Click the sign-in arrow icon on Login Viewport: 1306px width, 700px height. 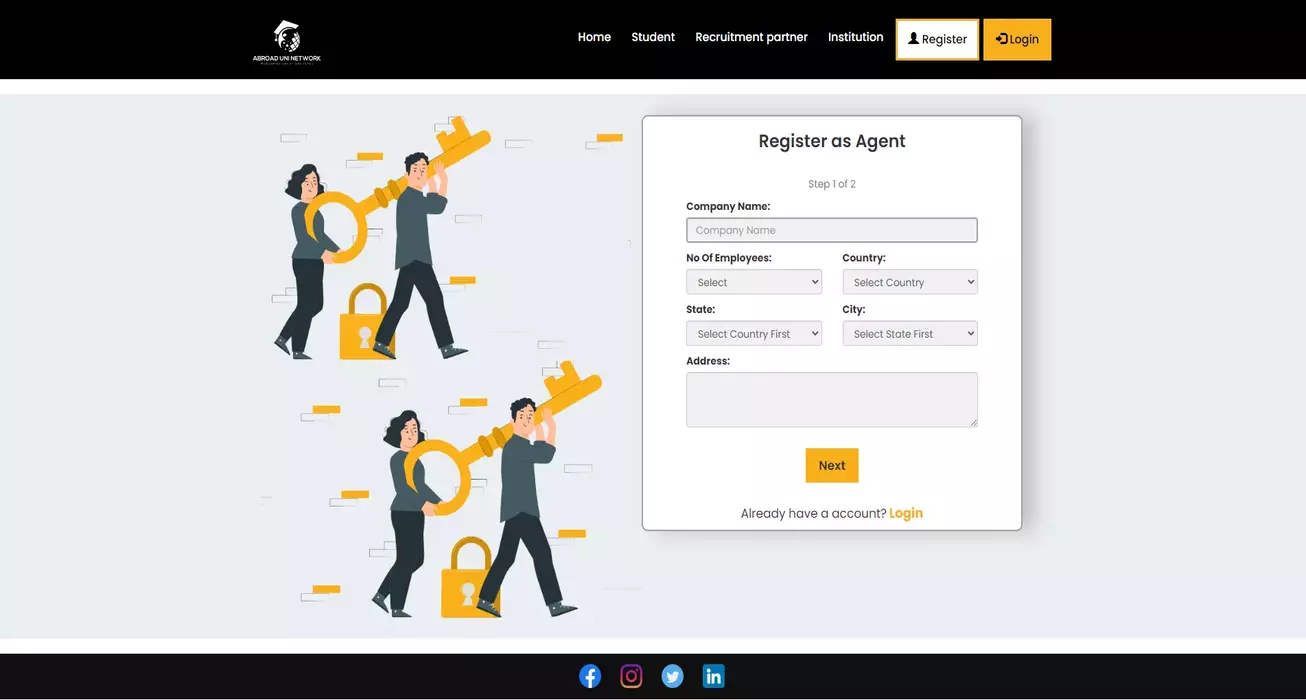(1001, 39)
